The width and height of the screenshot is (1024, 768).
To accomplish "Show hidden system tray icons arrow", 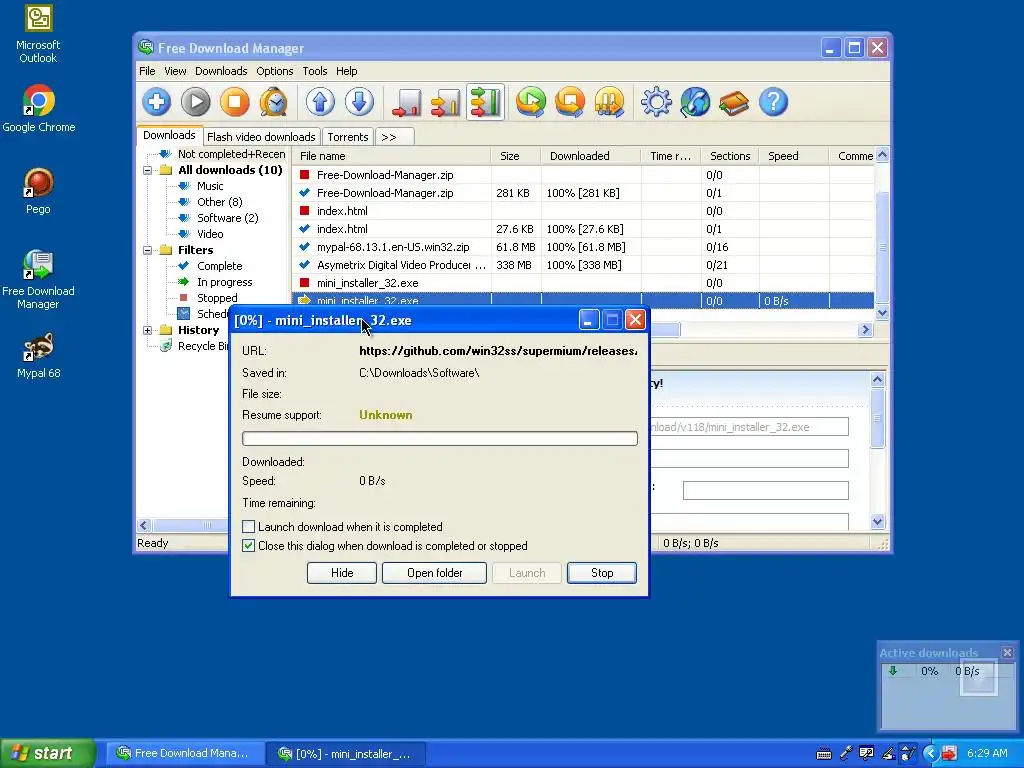I will coord(930,754).
